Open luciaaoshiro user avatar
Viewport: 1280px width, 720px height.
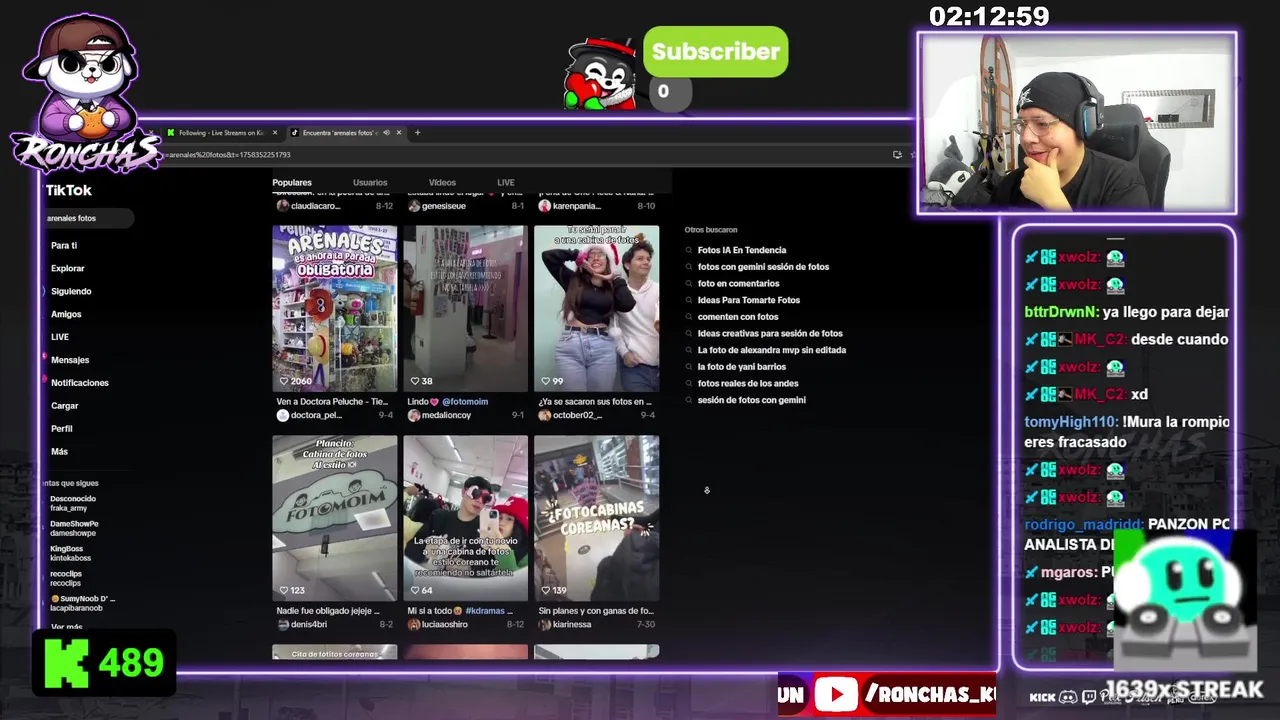(414, 624)
